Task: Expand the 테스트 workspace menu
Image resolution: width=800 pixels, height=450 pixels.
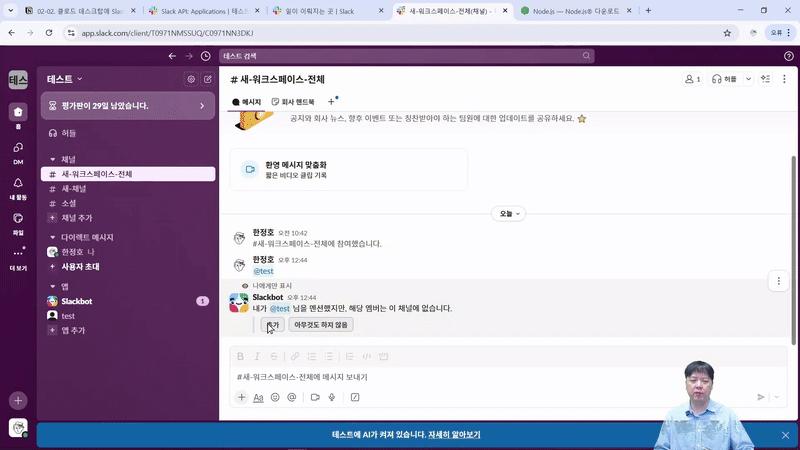Action: 65,79
